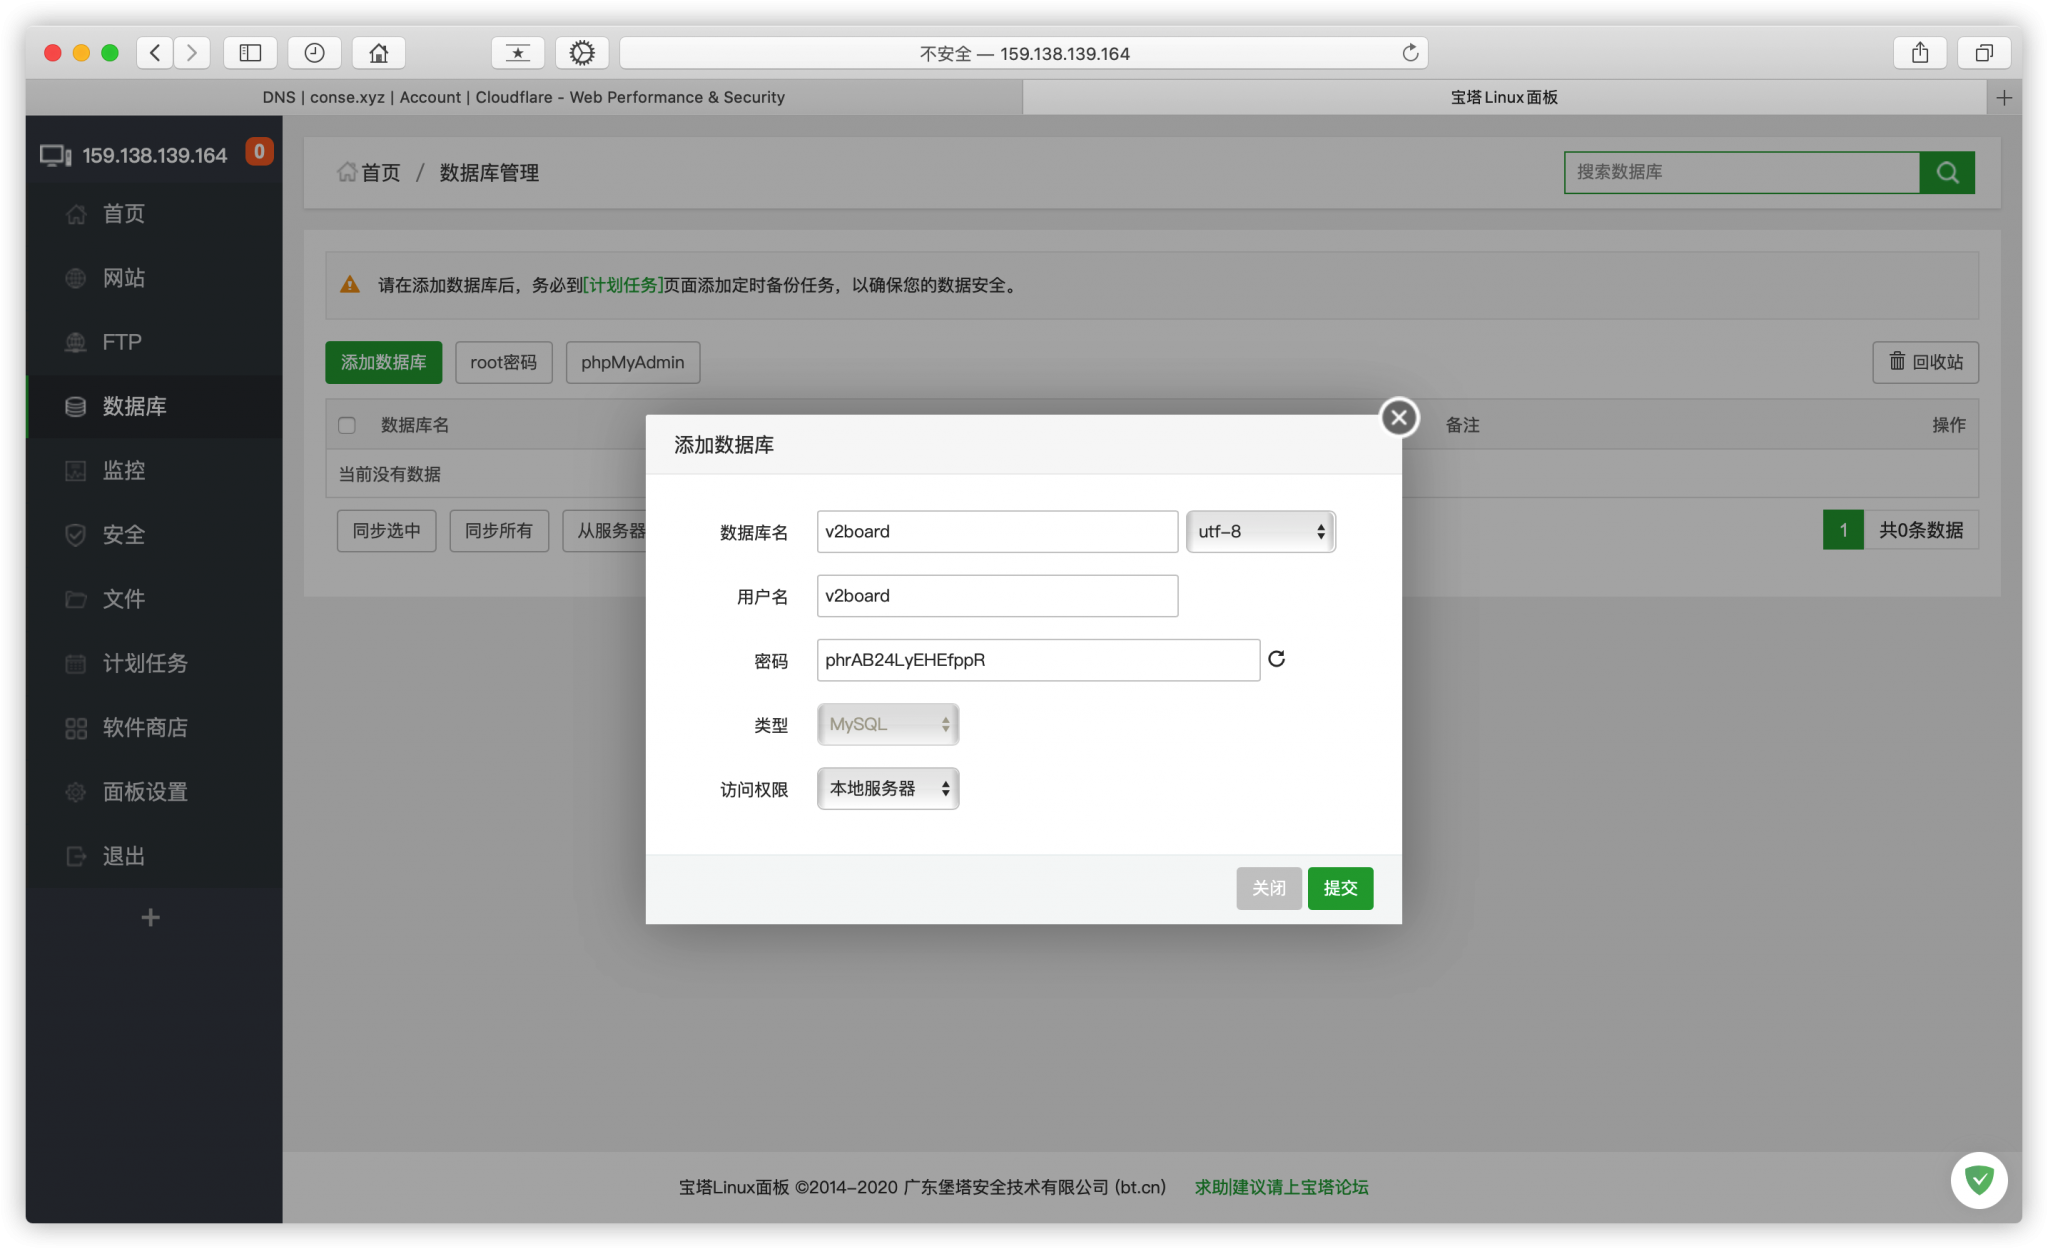Viewport: 2048px width, 1249px height.
Task: Switch to the Cloudflare DNS tab
Action: [523, 97]
